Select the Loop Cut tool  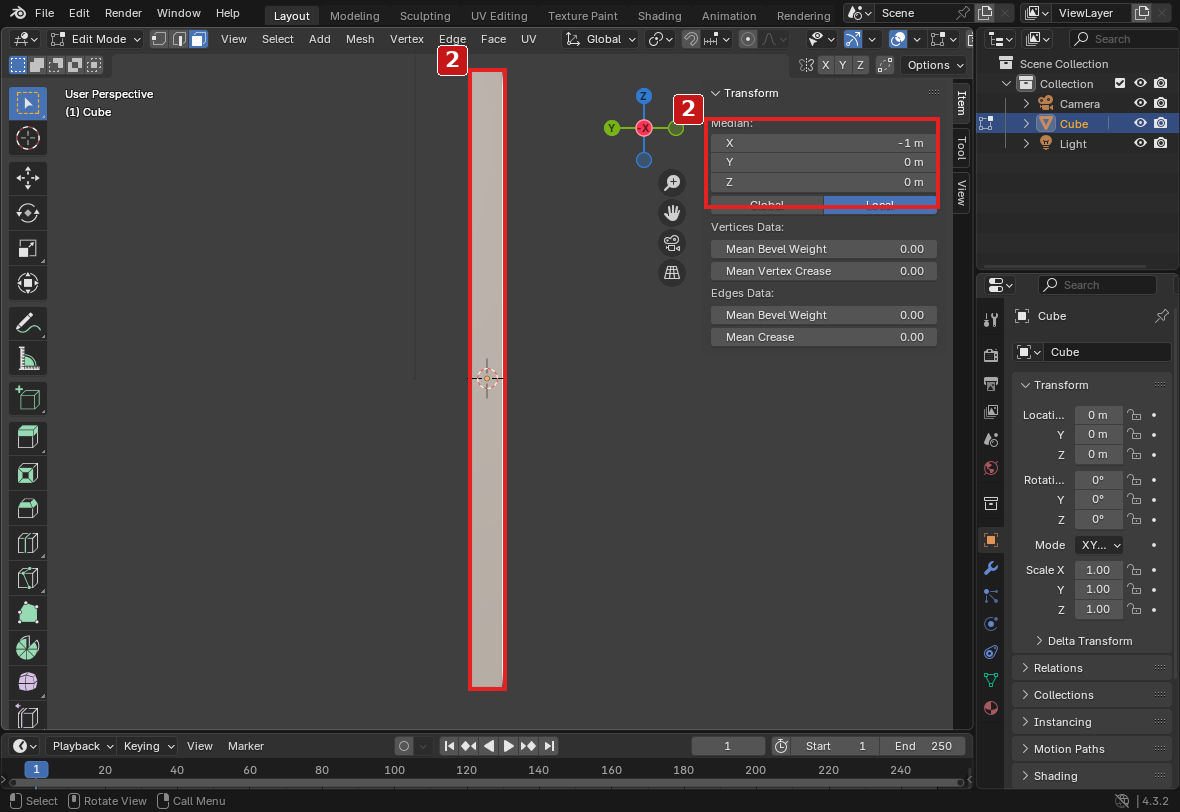[28, 543]
